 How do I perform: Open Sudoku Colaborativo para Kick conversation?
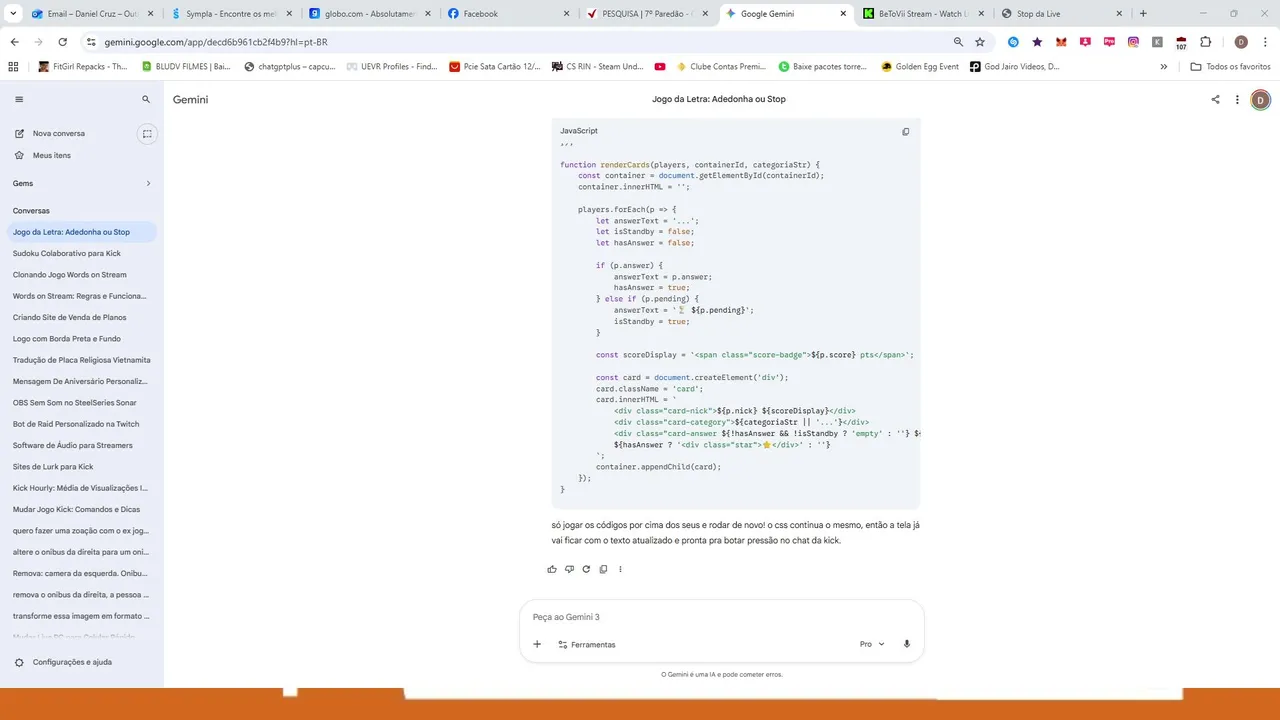(x=80, y=253)
